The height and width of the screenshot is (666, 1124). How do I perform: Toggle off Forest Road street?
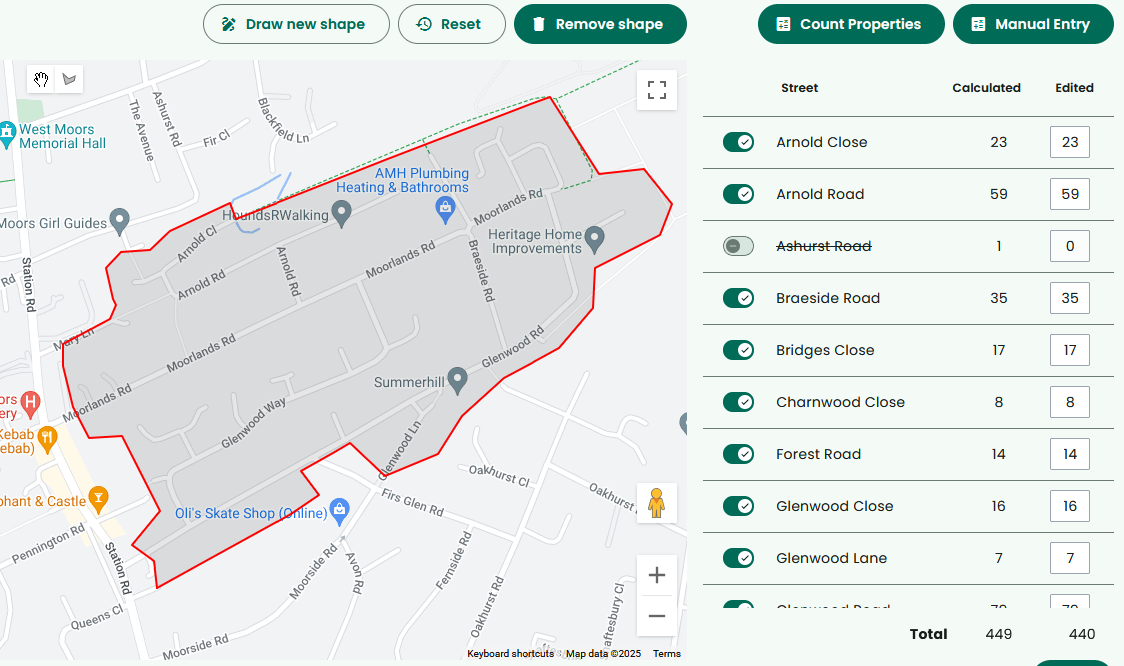[x=739, y=454]
